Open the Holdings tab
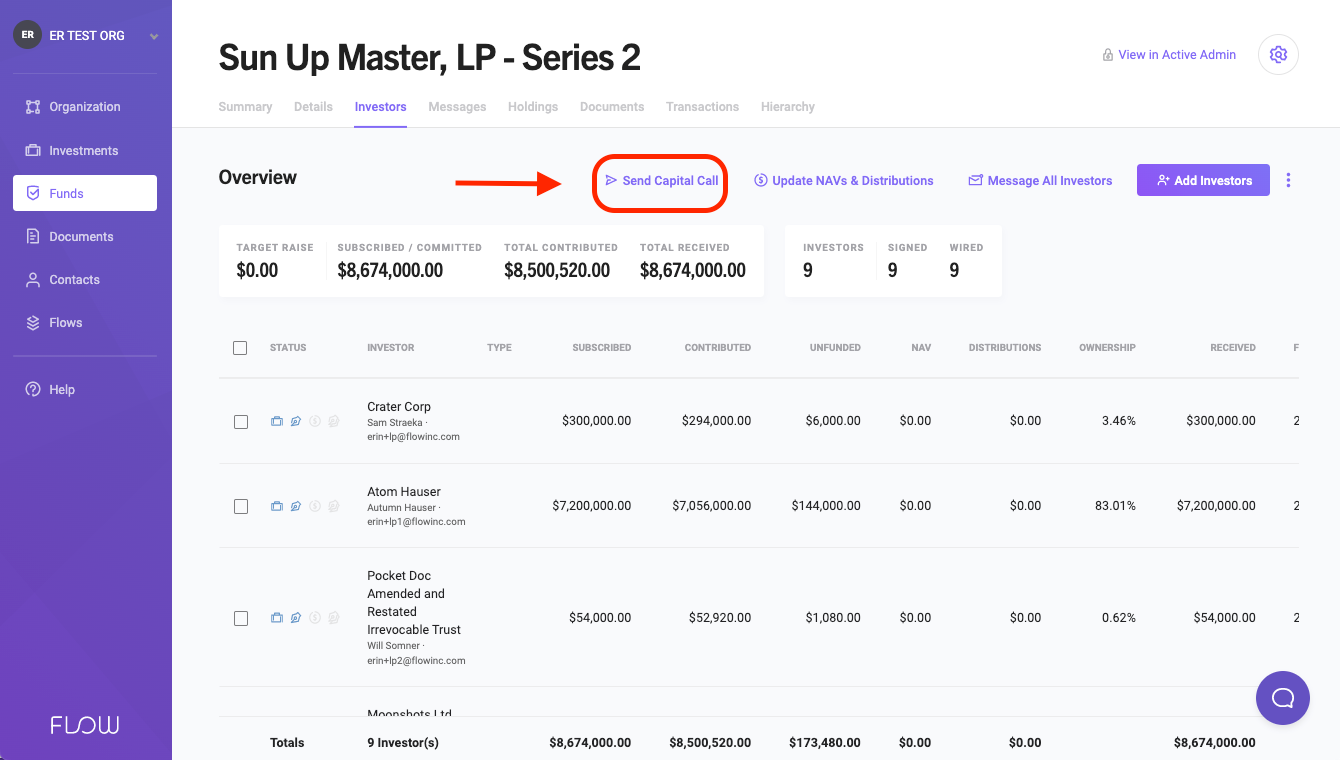This screenshot has width=1340, height=760. coord(533,107)
